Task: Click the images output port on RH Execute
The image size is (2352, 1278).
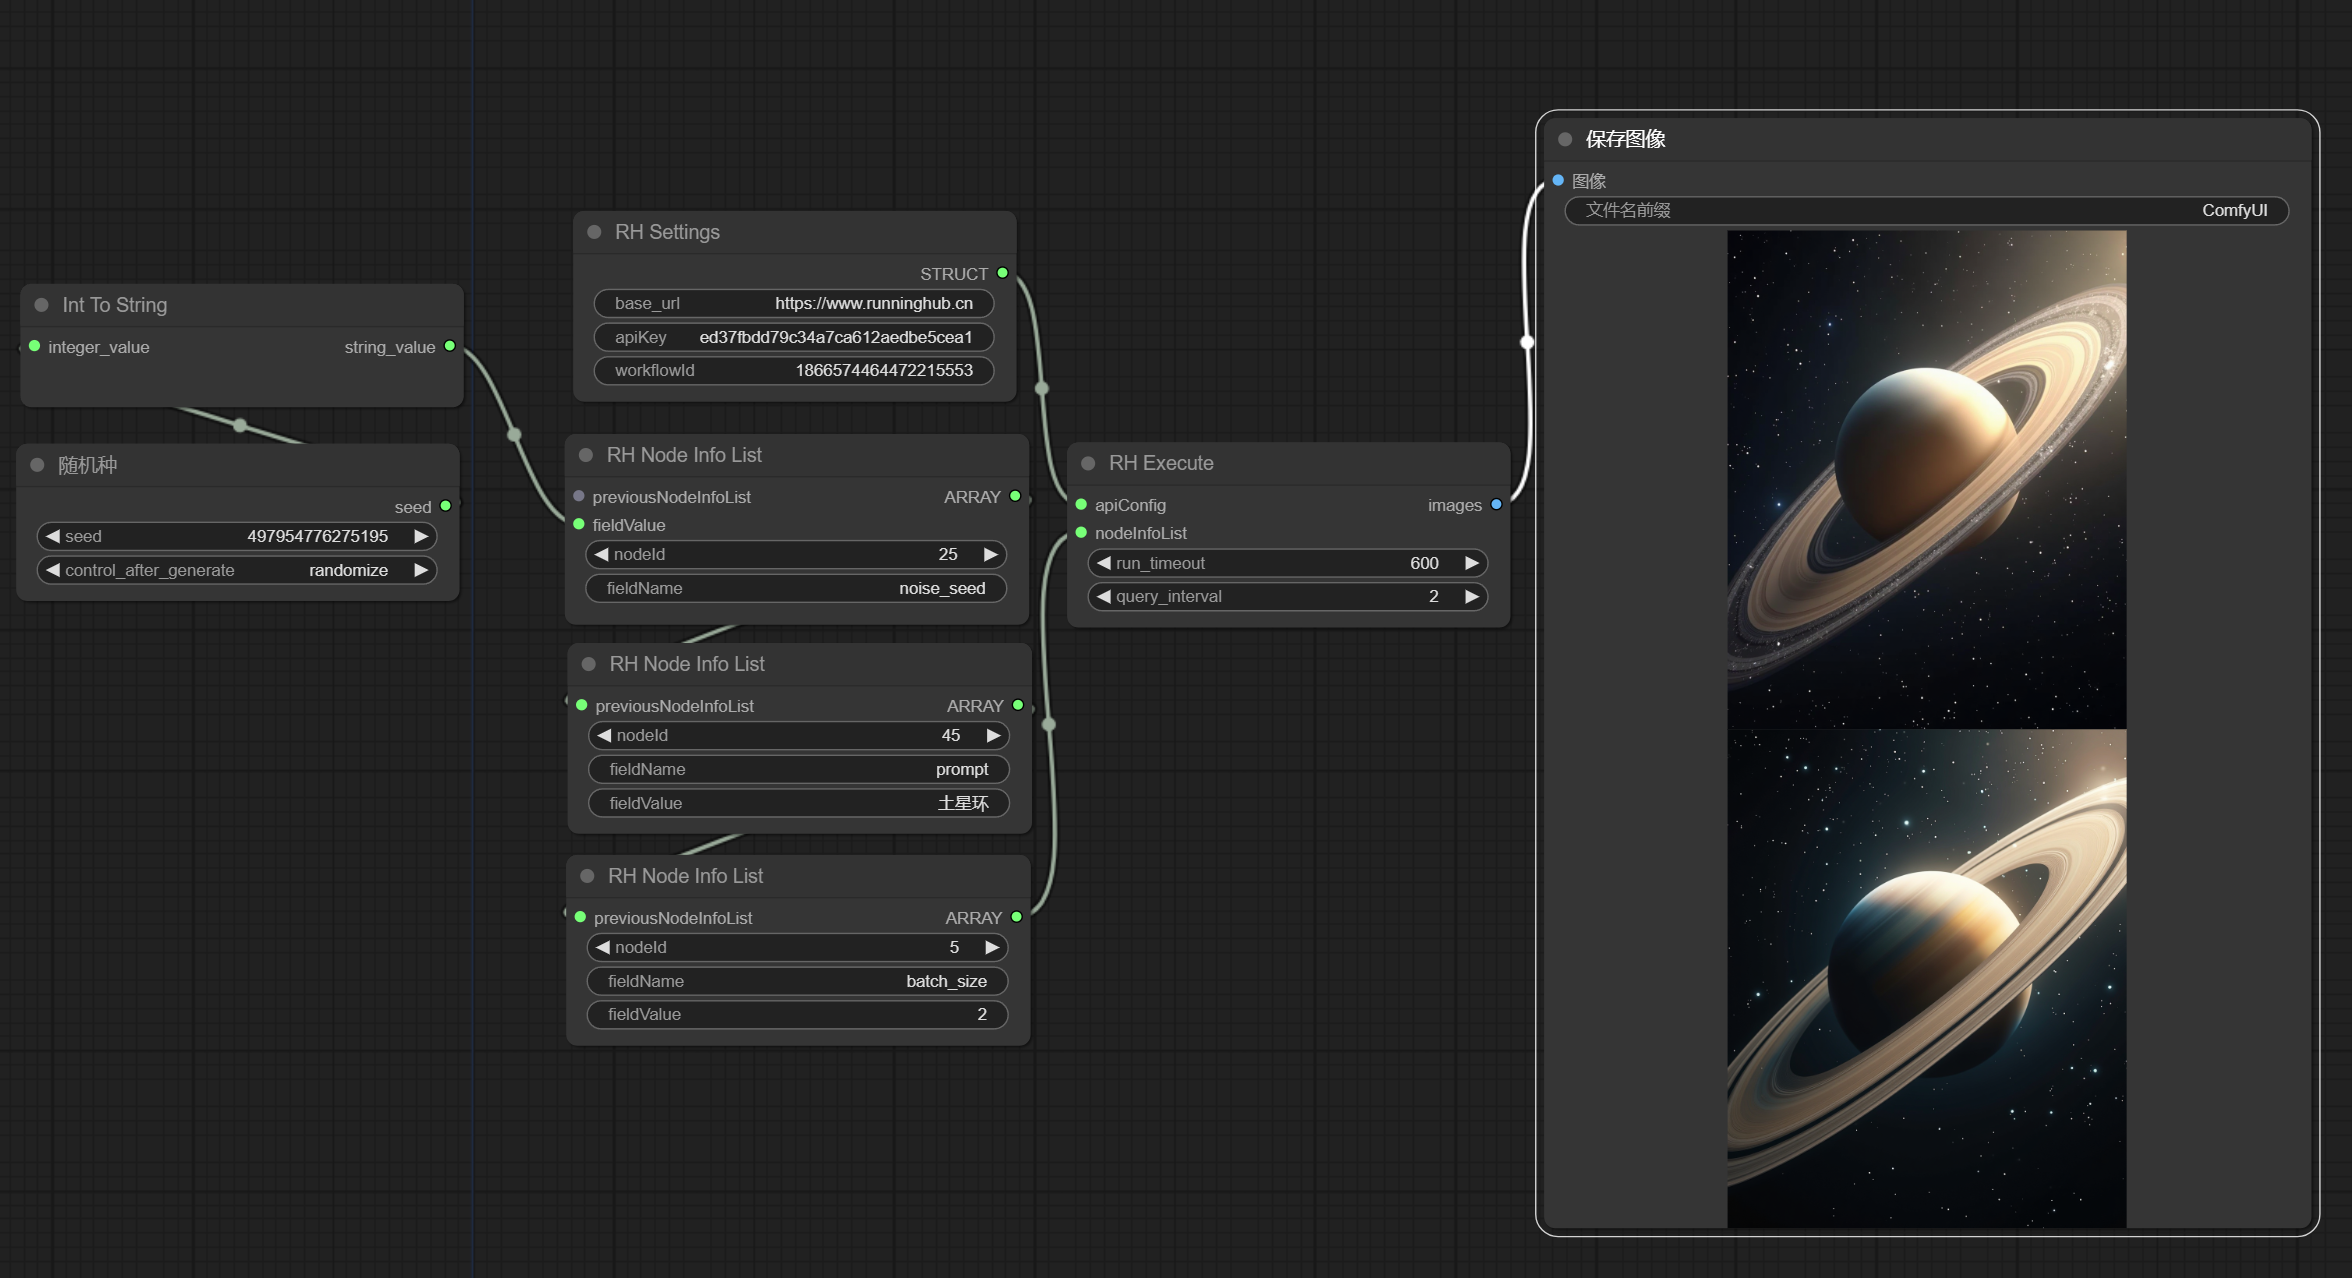Action: coord(1496,505)
